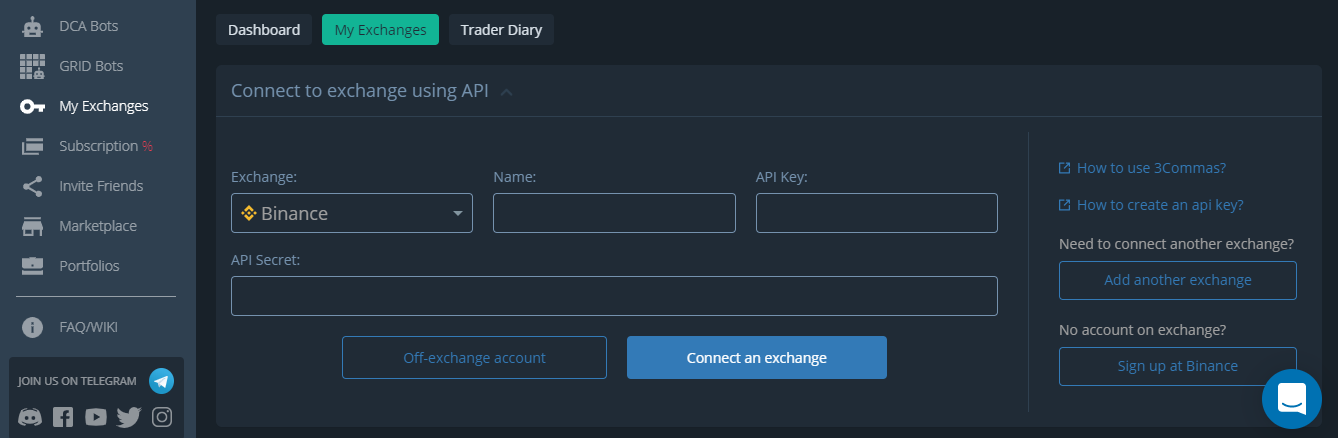
Task: Open the live chat bubble
Action: pos(1291,399)
